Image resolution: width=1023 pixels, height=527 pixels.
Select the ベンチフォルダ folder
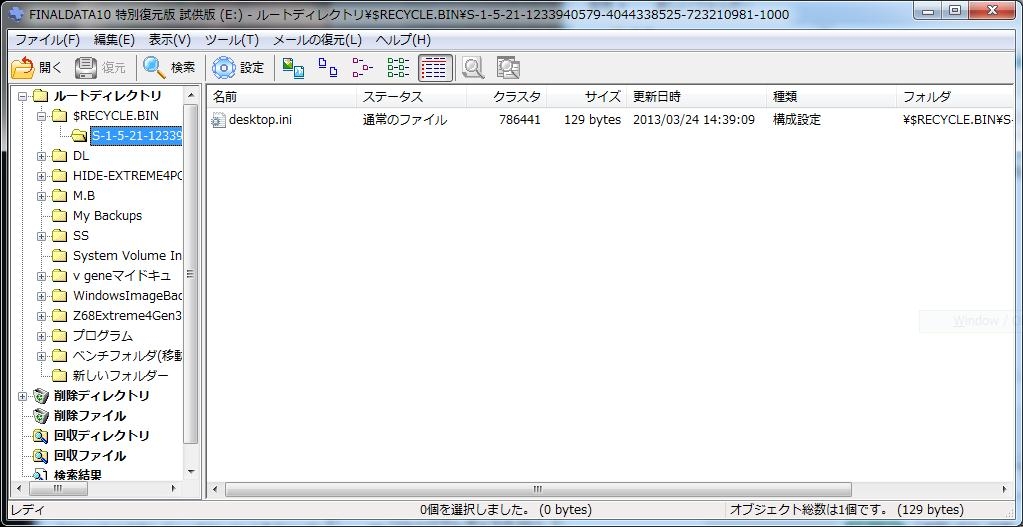click(x=127, y=356)
